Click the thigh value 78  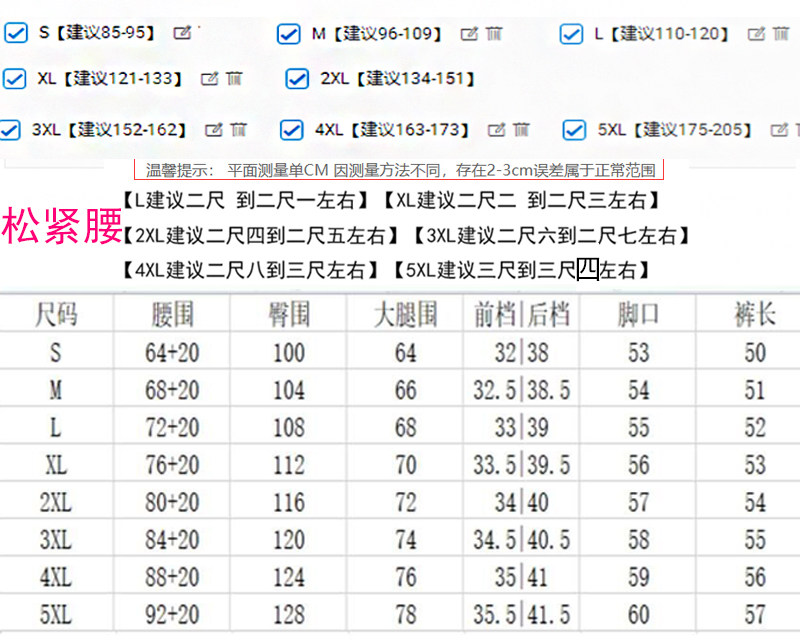coord(405,615)
